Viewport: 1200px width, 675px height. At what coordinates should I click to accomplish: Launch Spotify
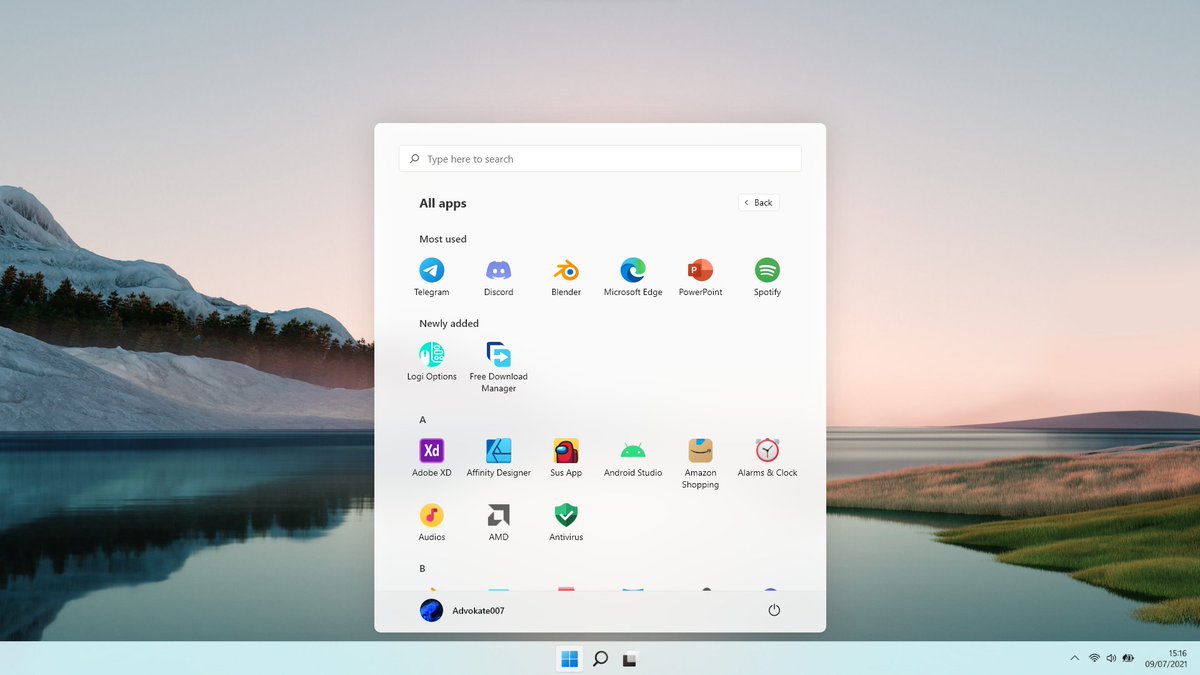pos(767,277)
